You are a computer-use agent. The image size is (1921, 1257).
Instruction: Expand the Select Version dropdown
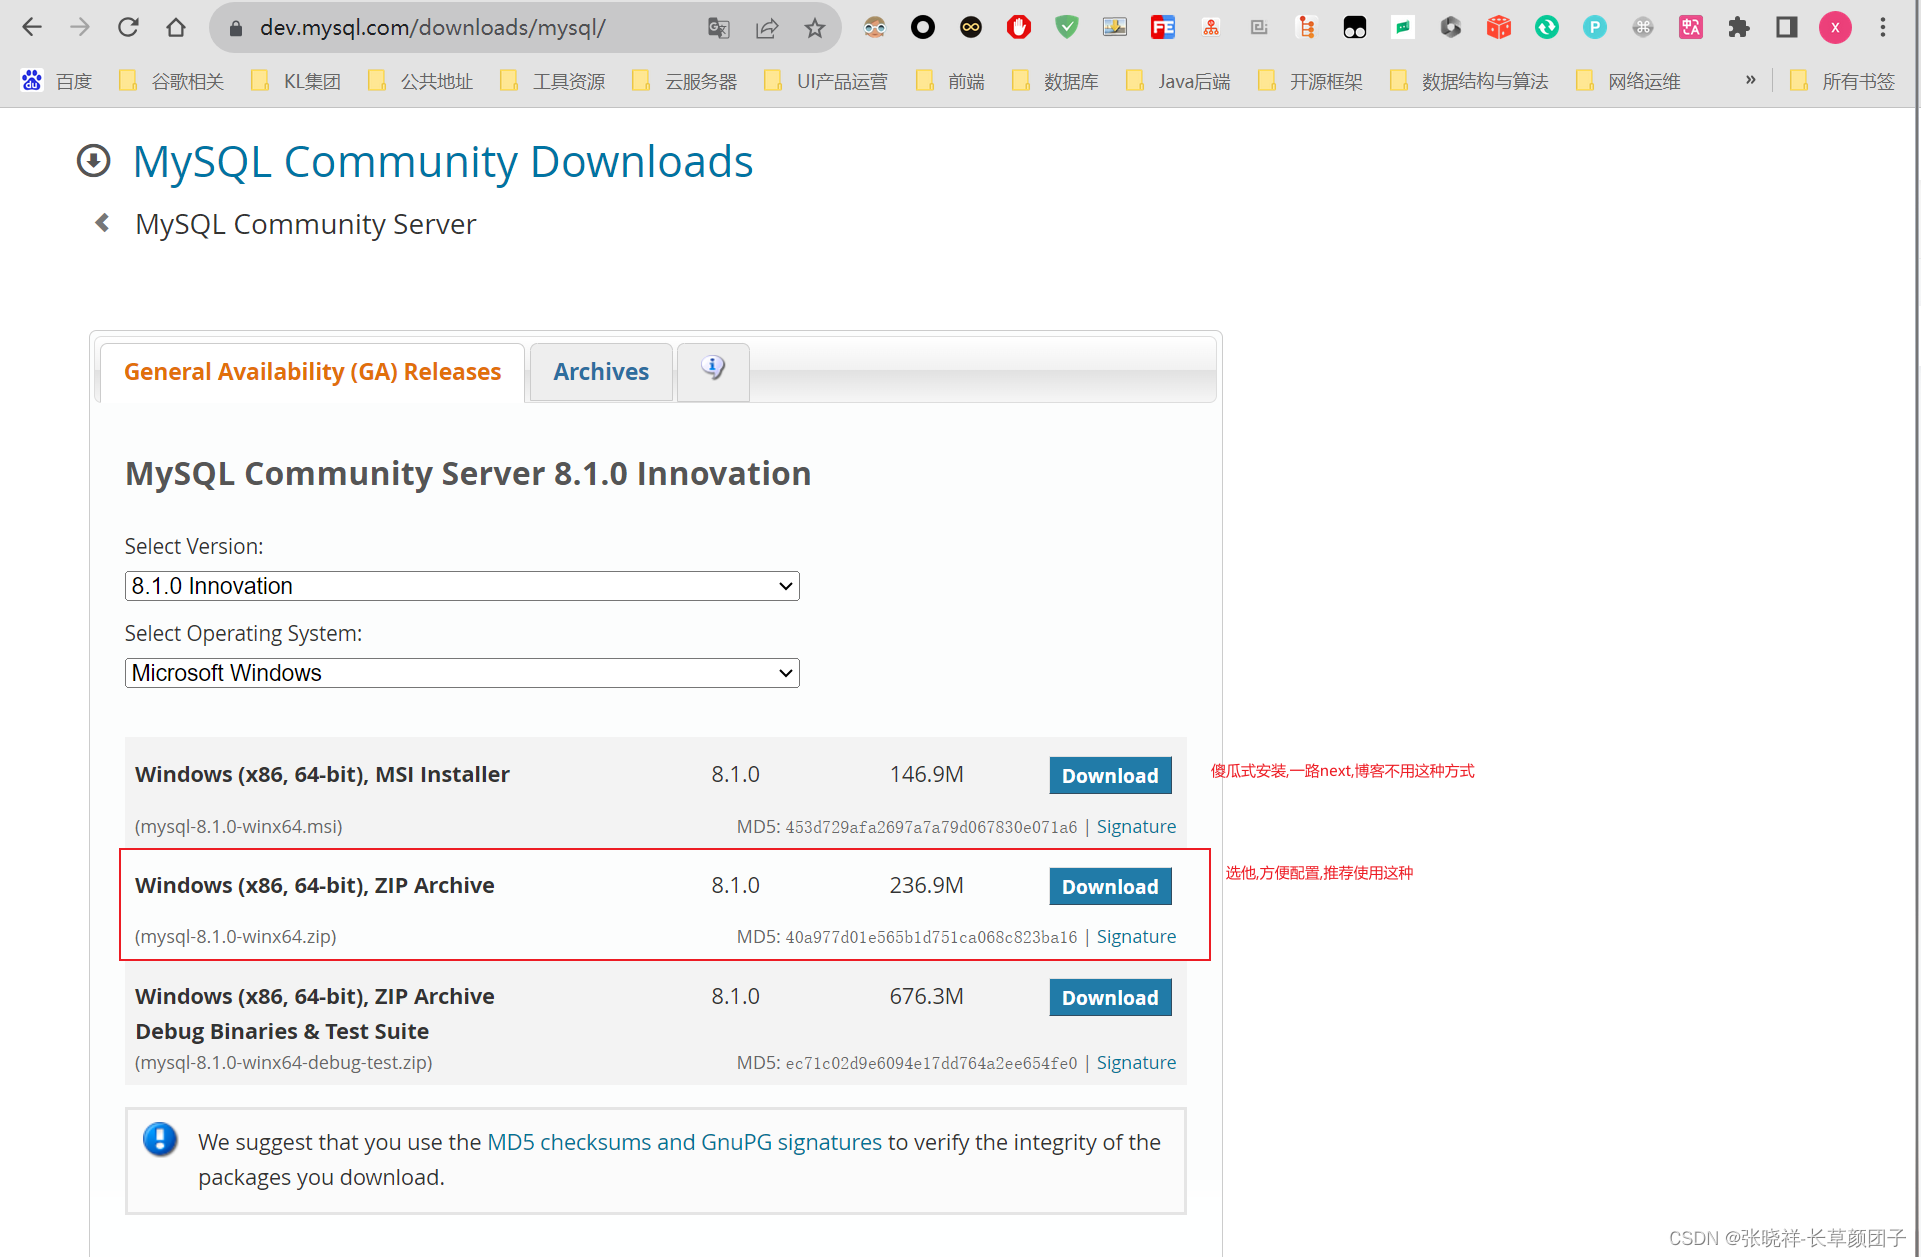[462, 586]
